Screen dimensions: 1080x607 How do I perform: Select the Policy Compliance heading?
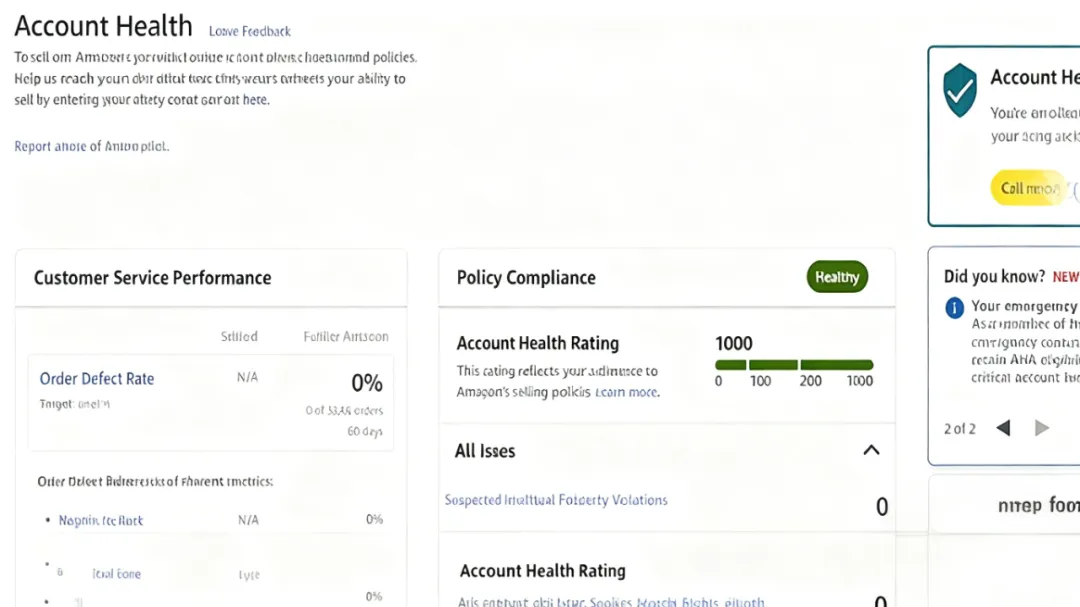(x=526, y=278)
